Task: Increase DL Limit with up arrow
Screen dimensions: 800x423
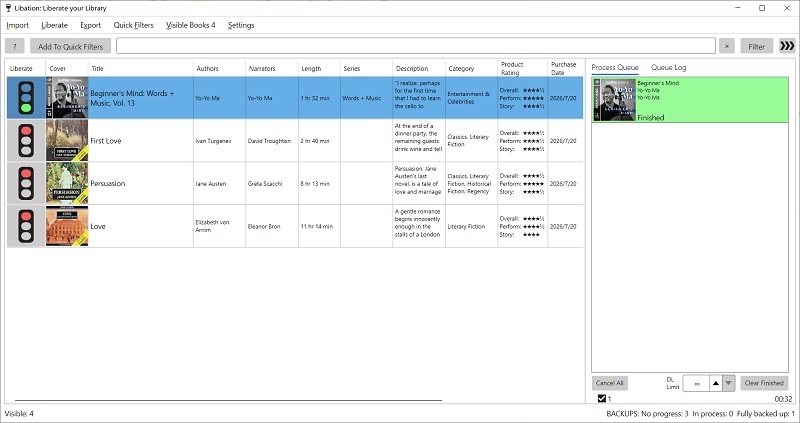Action: [716, 383]
